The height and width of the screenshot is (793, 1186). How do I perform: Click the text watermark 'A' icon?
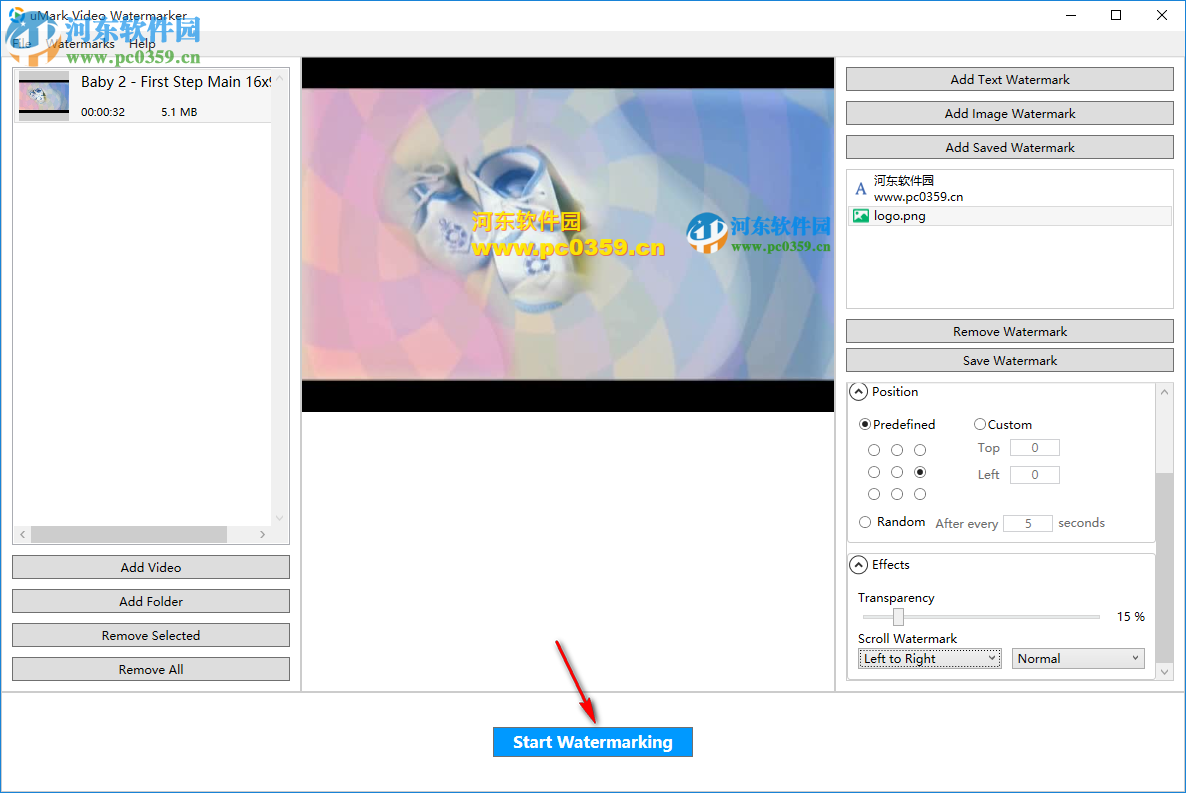click(x=861, y=188)
